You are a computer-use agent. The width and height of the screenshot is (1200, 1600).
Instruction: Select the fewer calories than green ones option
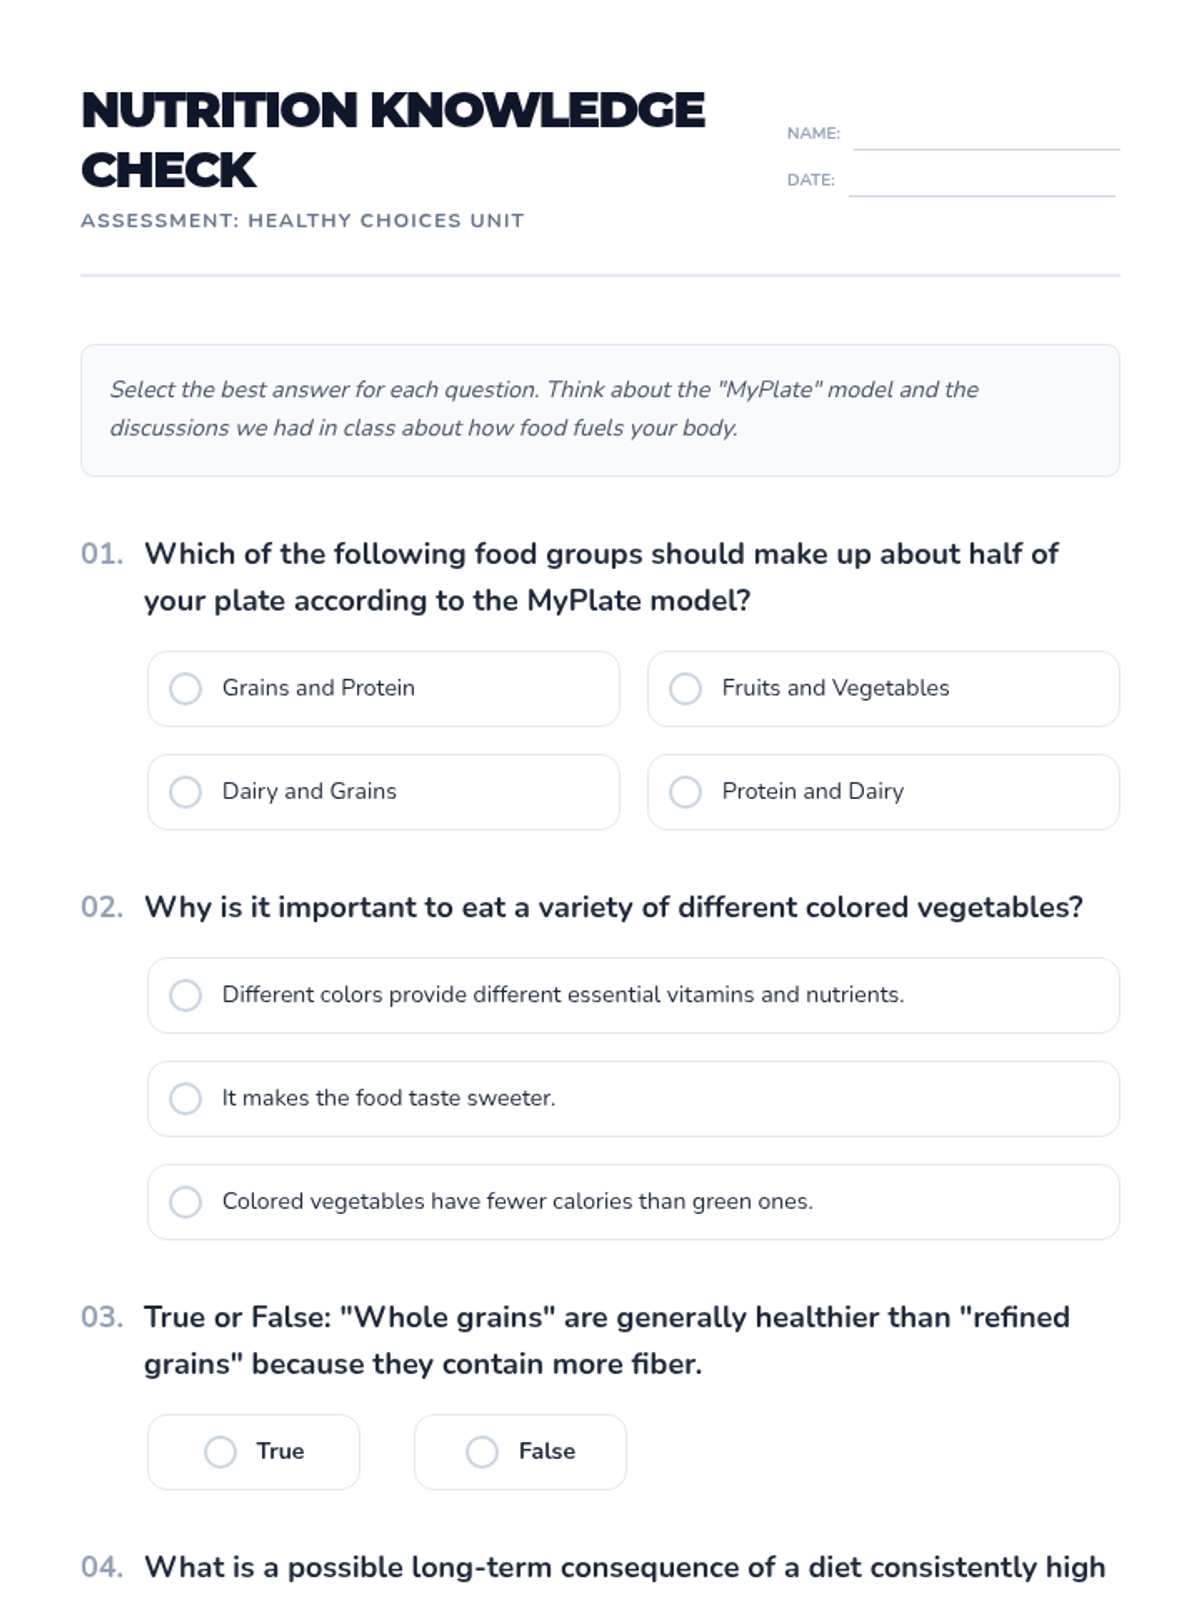(x=633, y=1201)
